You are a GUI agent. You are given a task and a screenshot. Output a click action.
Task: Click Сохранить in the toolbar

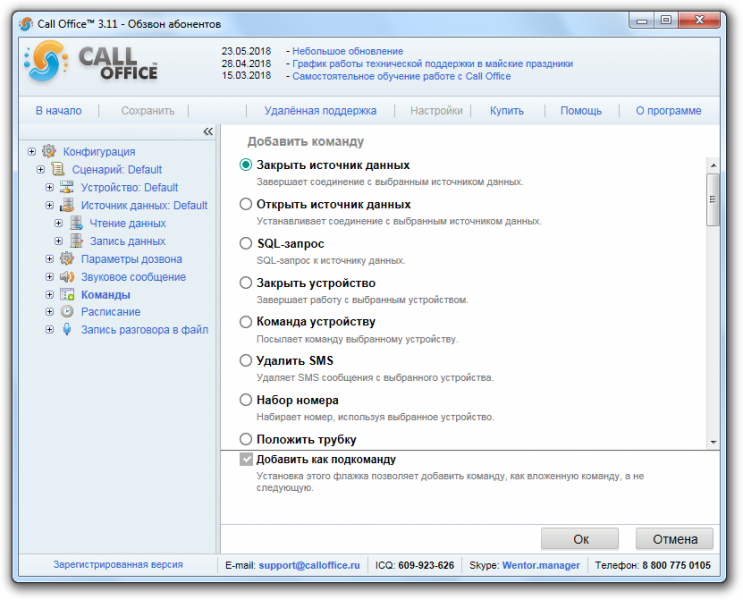(x=148, y=110)
